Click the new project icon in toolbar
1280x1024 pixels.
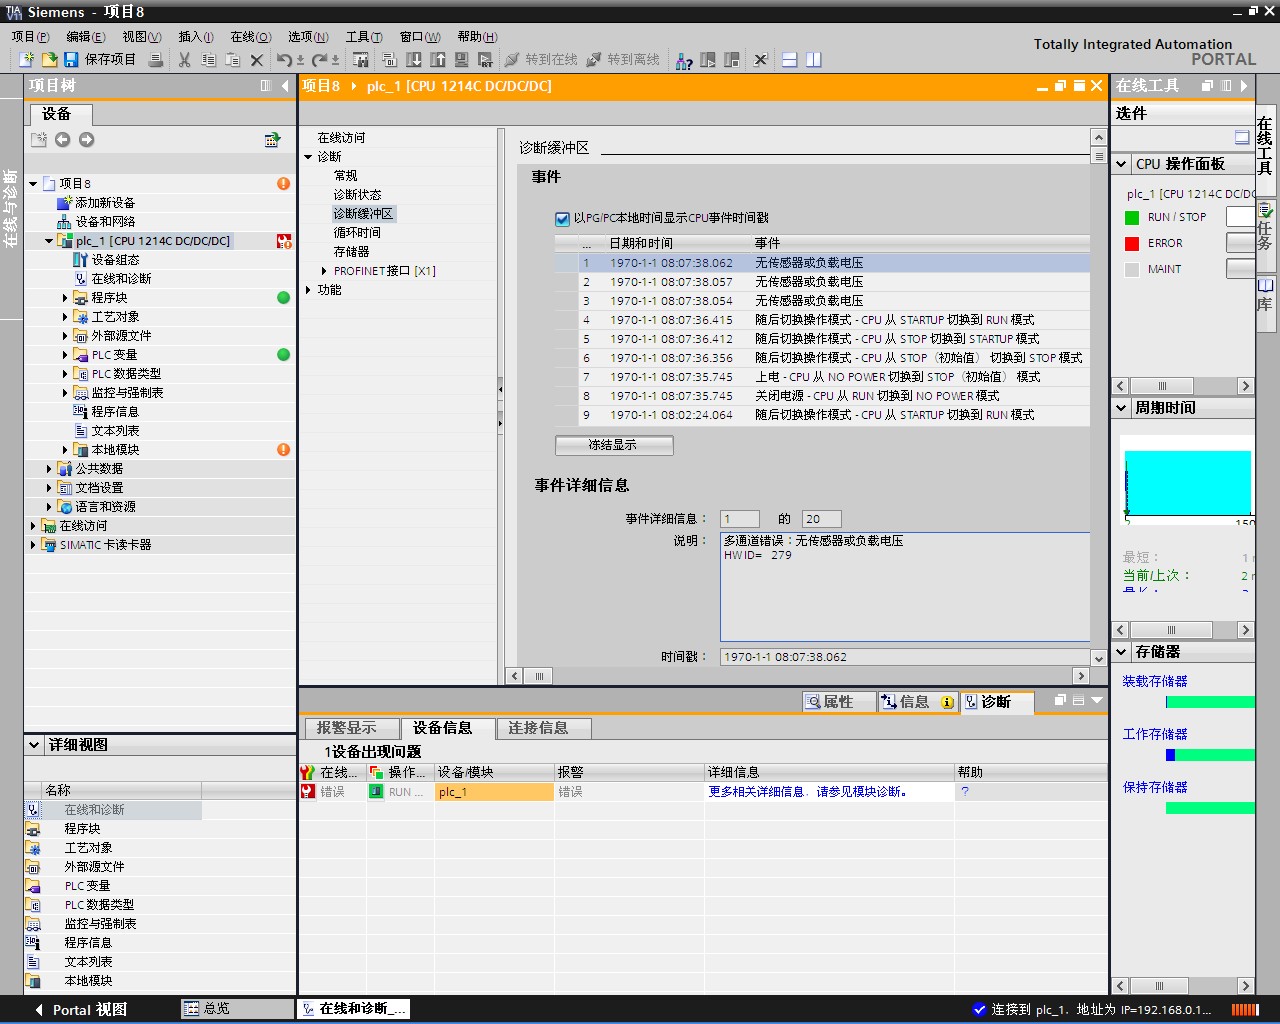(27, 60)
